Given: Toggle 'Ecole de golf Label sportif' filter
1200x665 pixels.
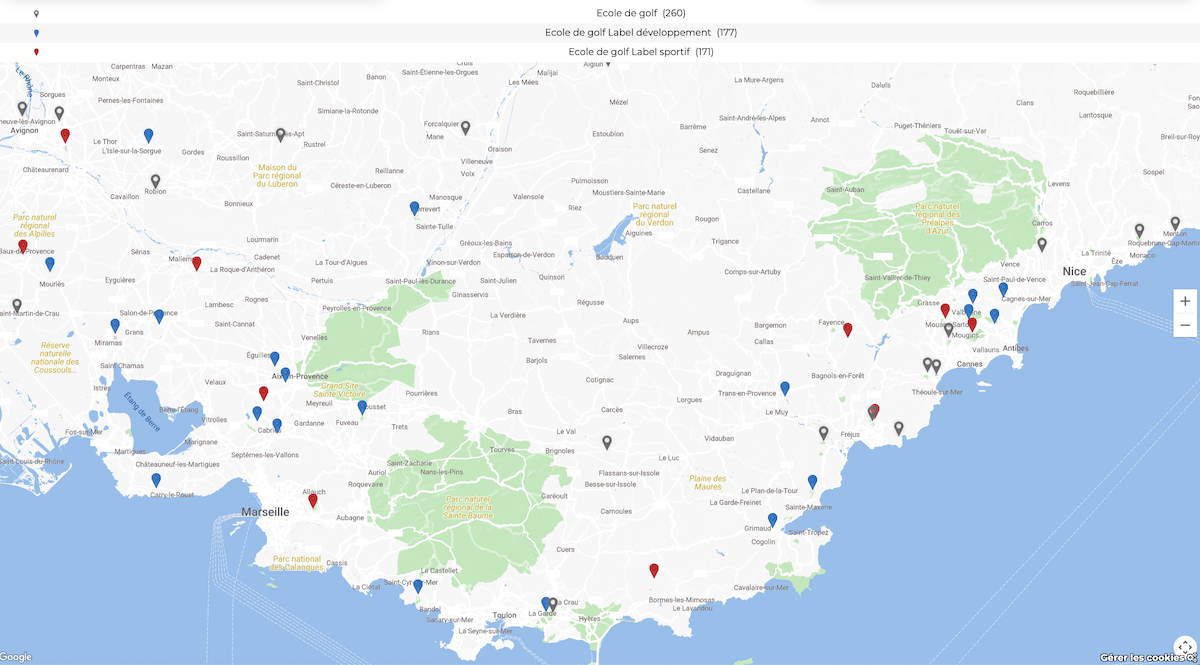Looking at the screenshot, I should pos(640,51).
